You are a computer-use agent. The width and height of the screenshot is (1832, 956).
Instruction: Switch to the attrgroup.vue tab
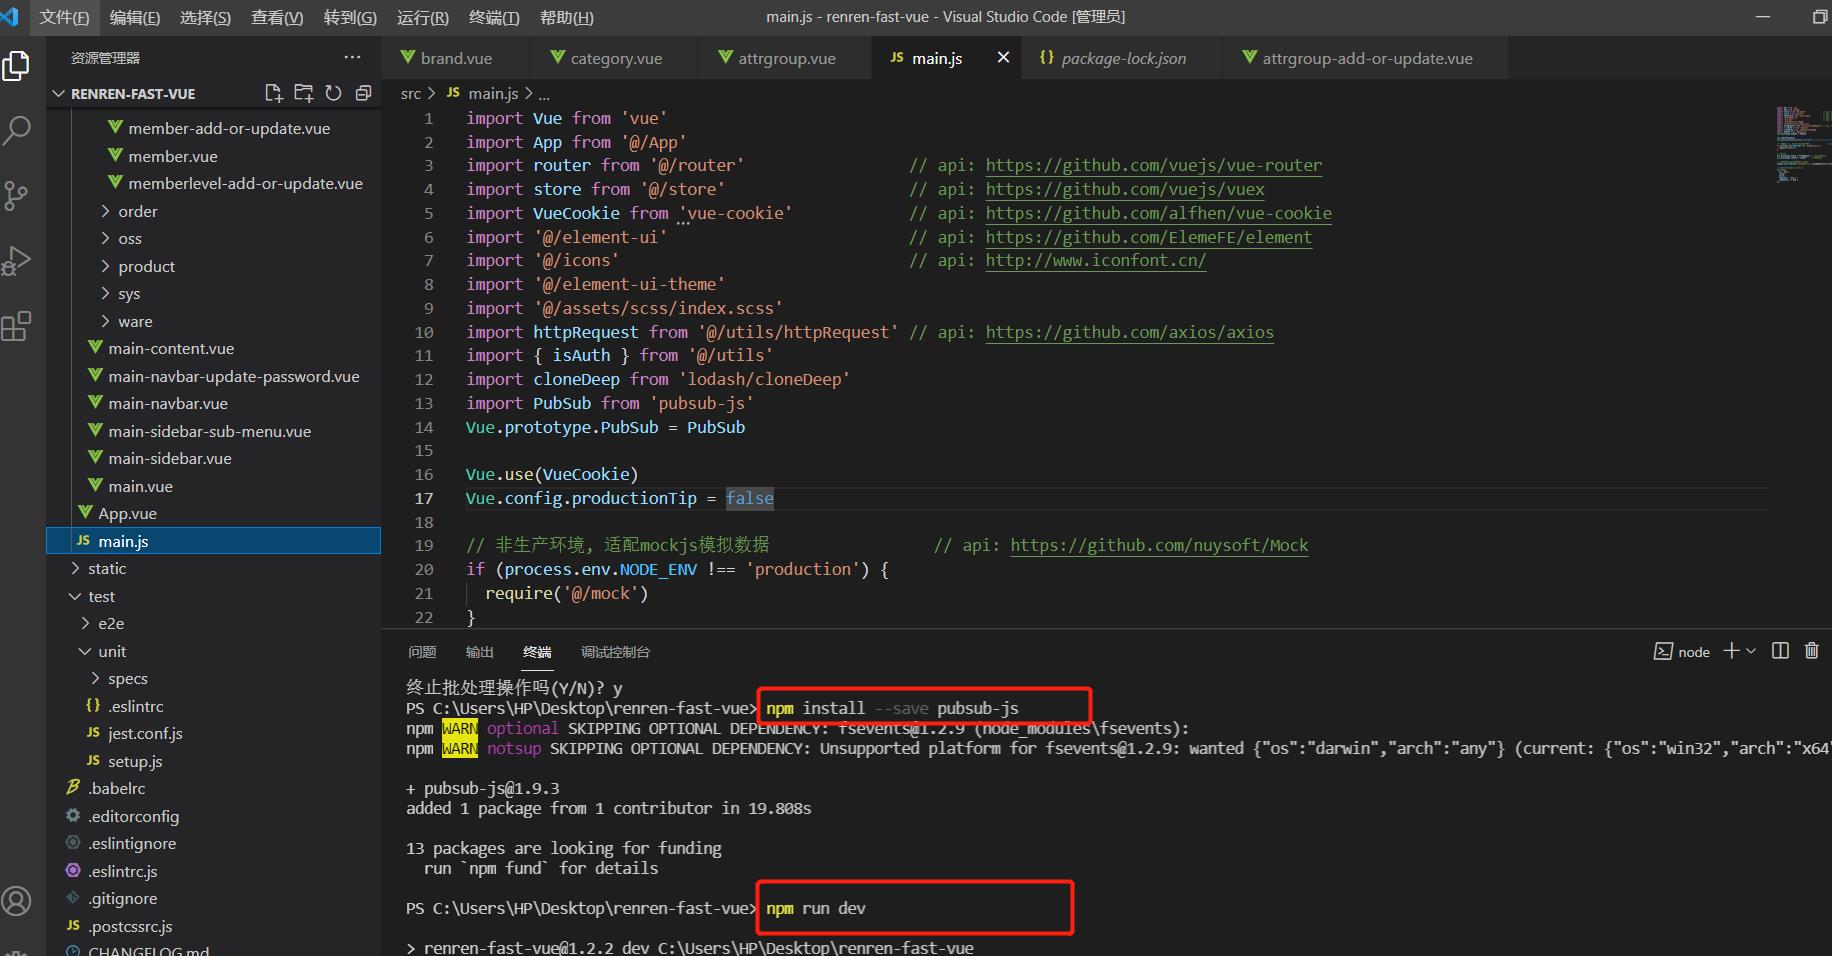click(x=787, y=58)
